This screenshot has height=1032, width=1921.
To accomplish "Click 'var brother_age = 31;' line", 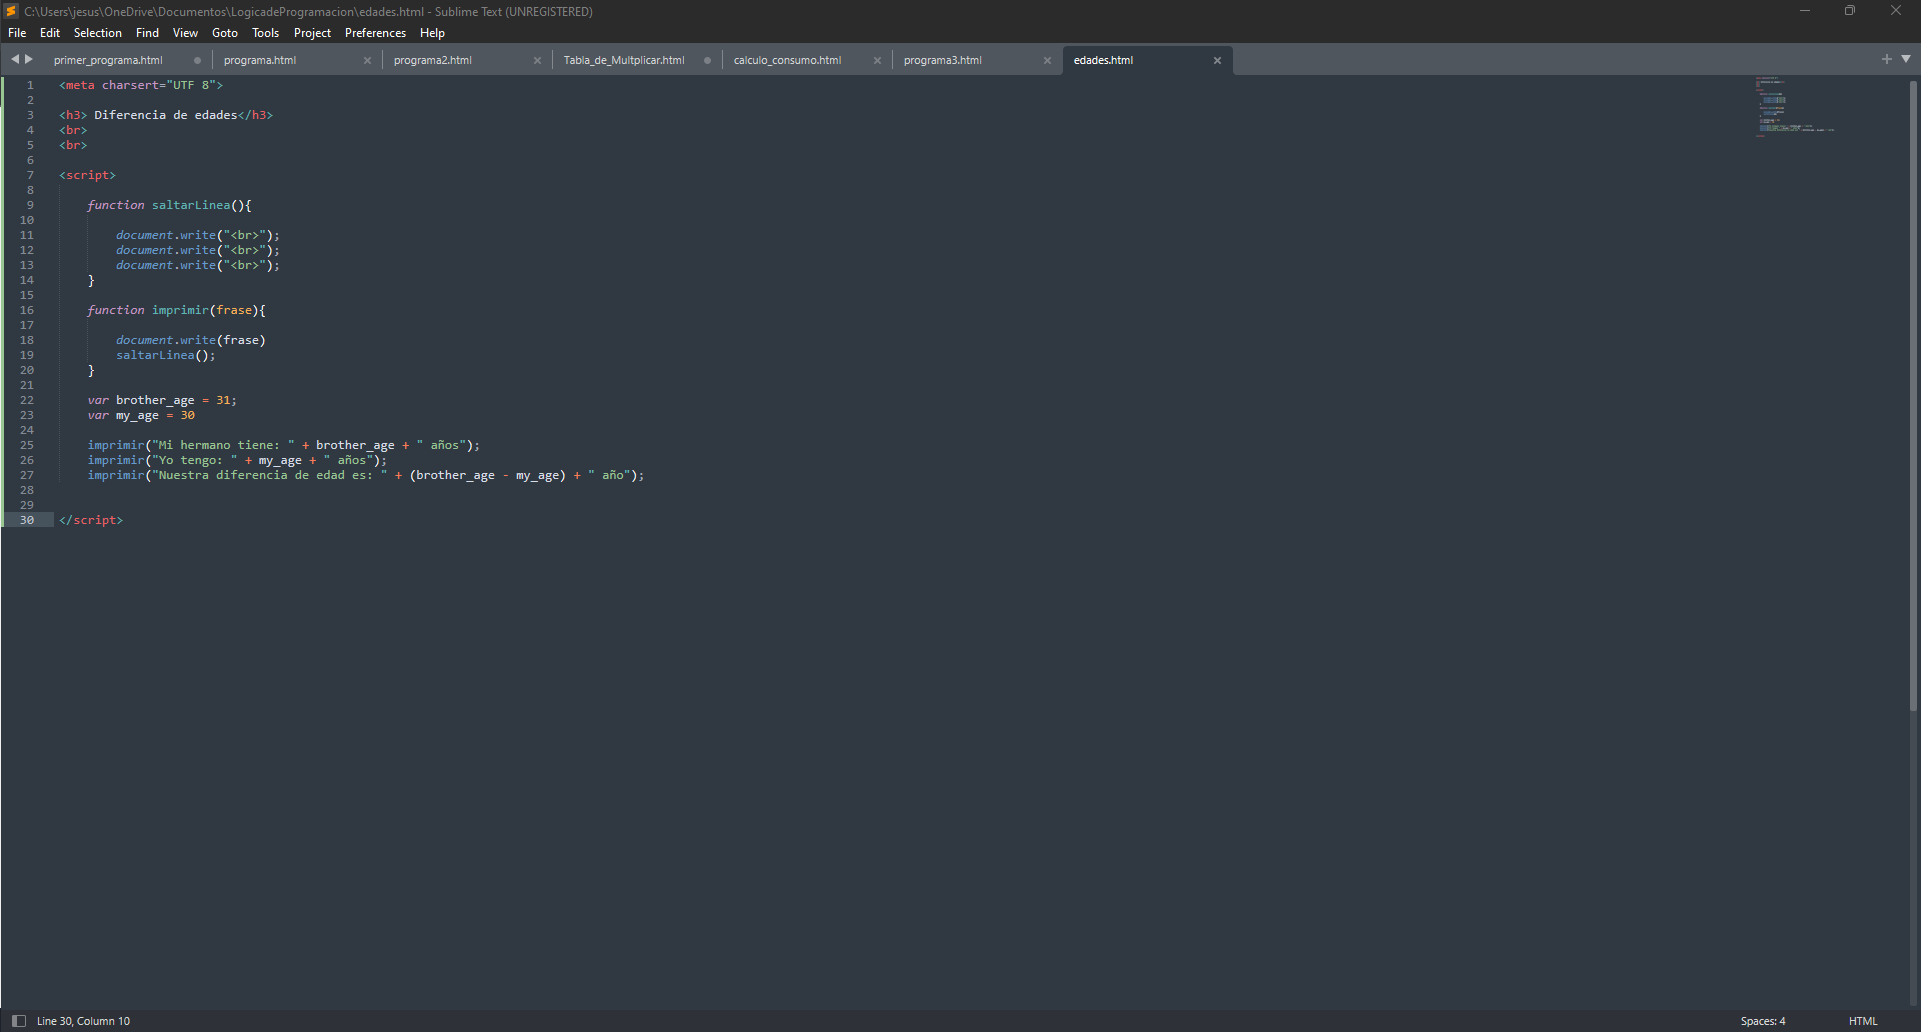I will click(162, 400).
